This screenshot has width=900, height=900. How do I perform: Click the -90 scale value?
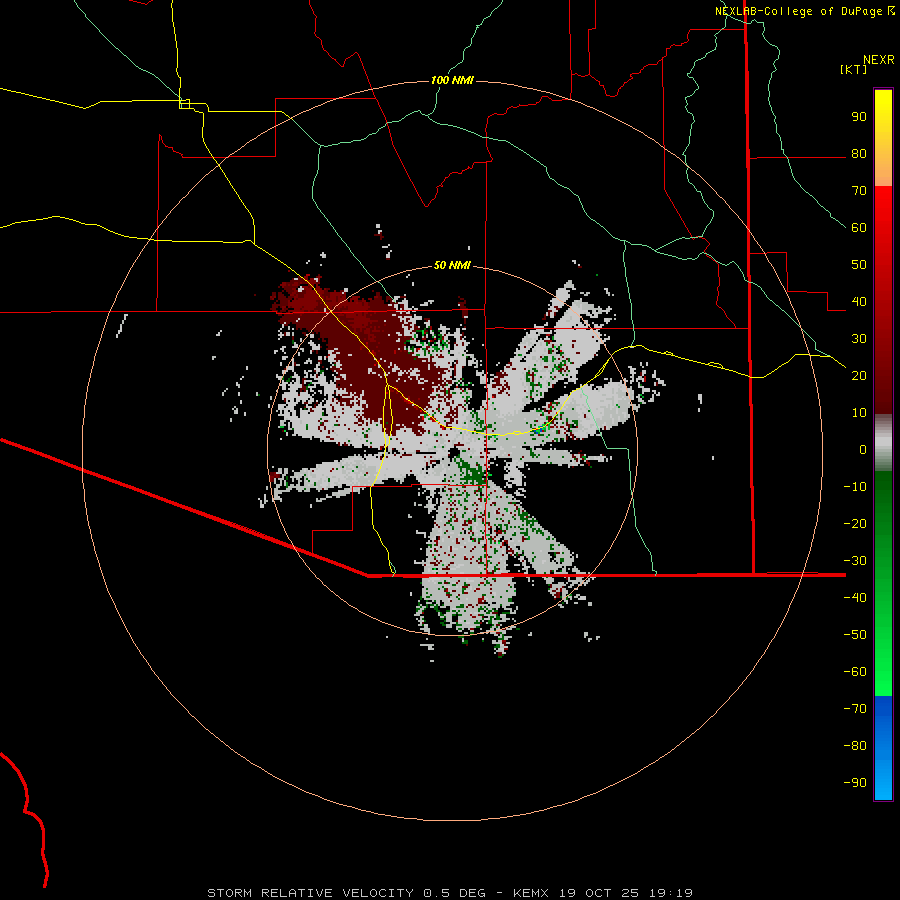pos(855,783)
